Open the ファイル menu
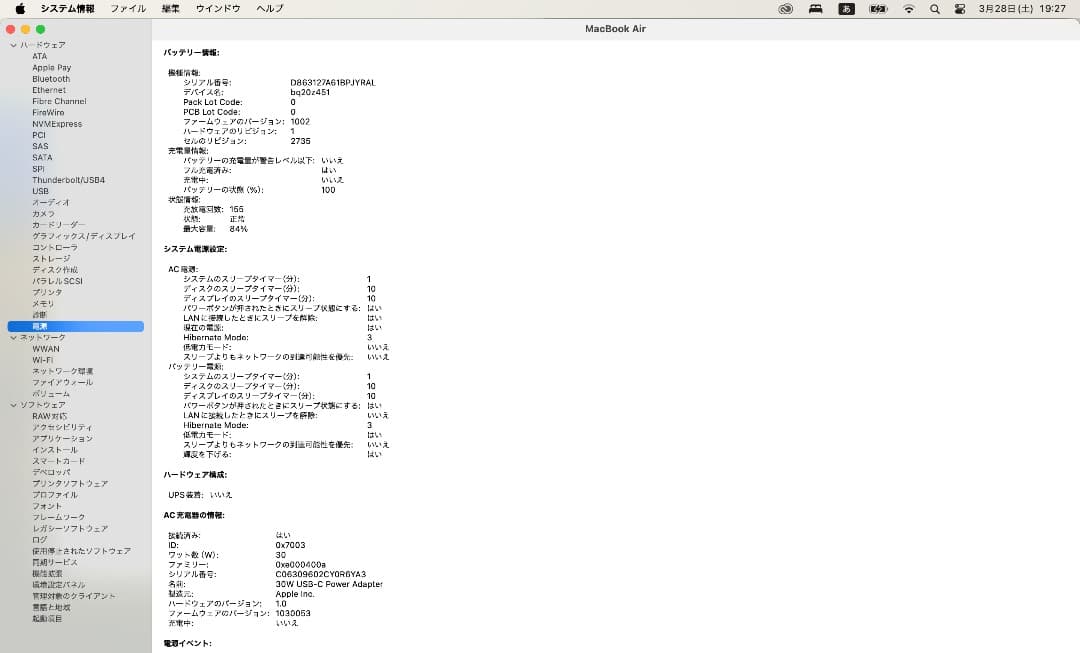Screen dimensions: 1080x653 (x=128, y=9)
